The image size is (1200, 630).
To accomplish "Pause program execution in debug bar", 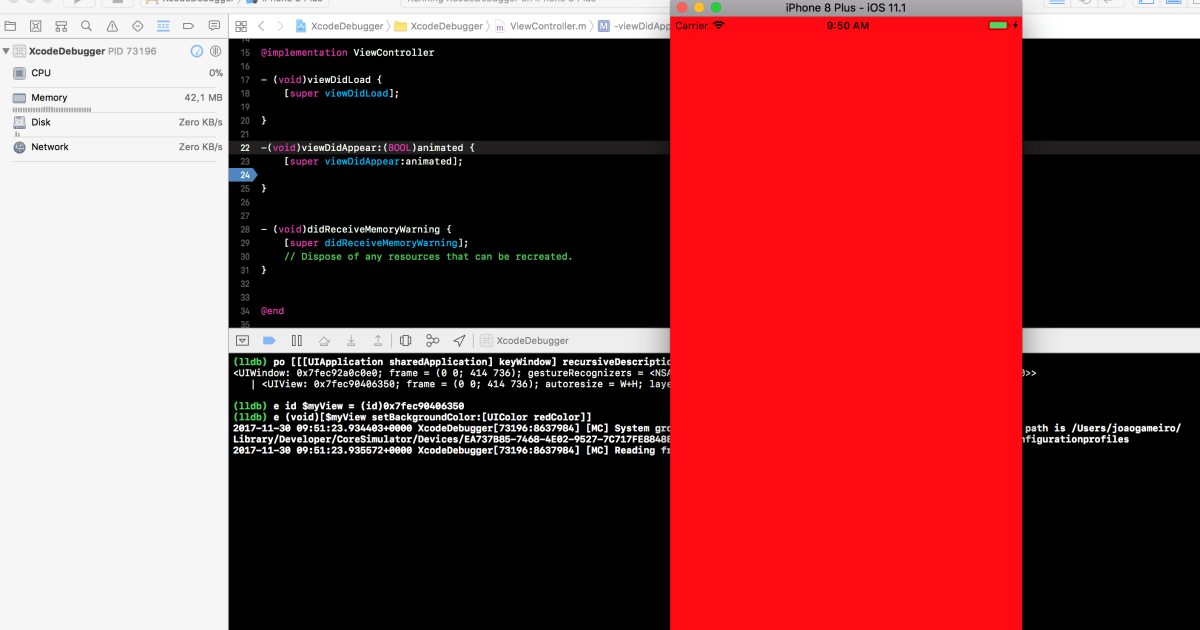I will [296, 341].
